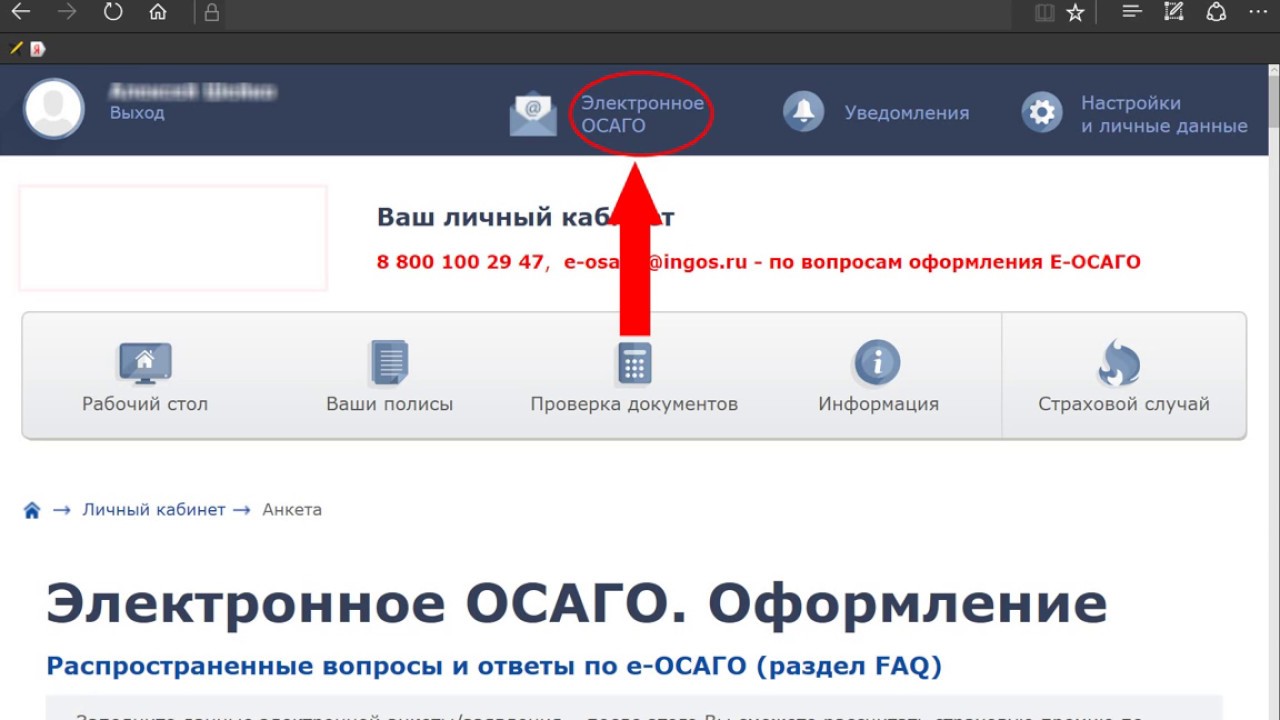Click the Личный кабинет breadcrumb link

[x=154, y=509]
